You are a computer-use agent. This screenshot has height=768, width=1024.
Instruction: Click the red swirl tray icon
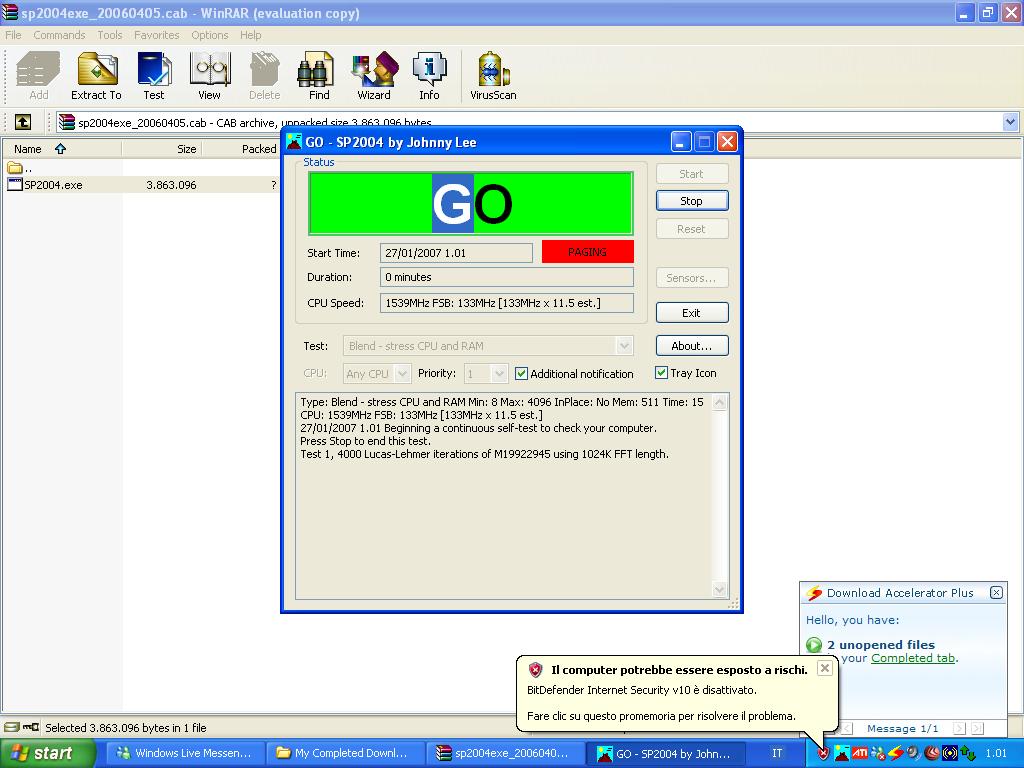click(932, 753)
